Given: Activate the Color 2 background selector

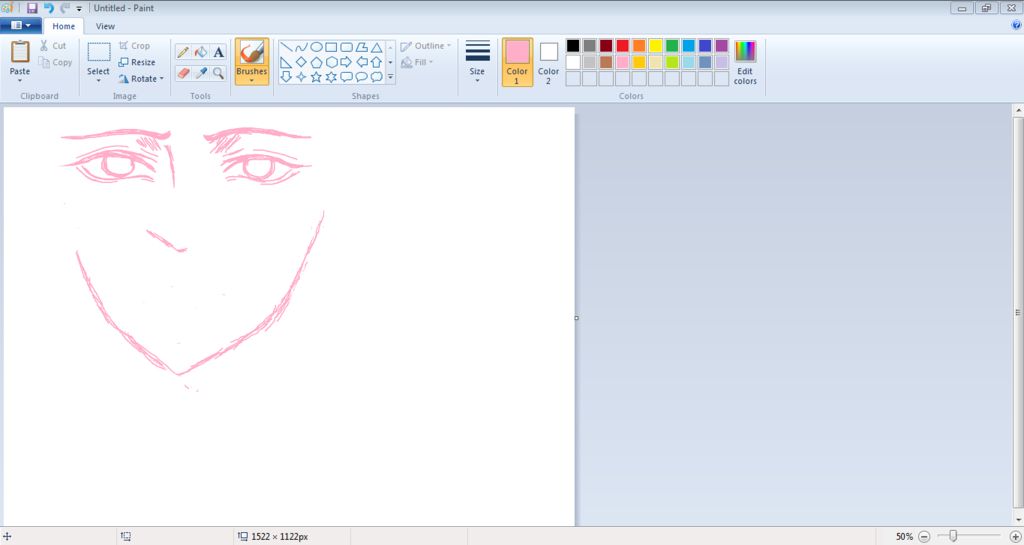Looking at the screenshot, I should click(x=549, y=62).
